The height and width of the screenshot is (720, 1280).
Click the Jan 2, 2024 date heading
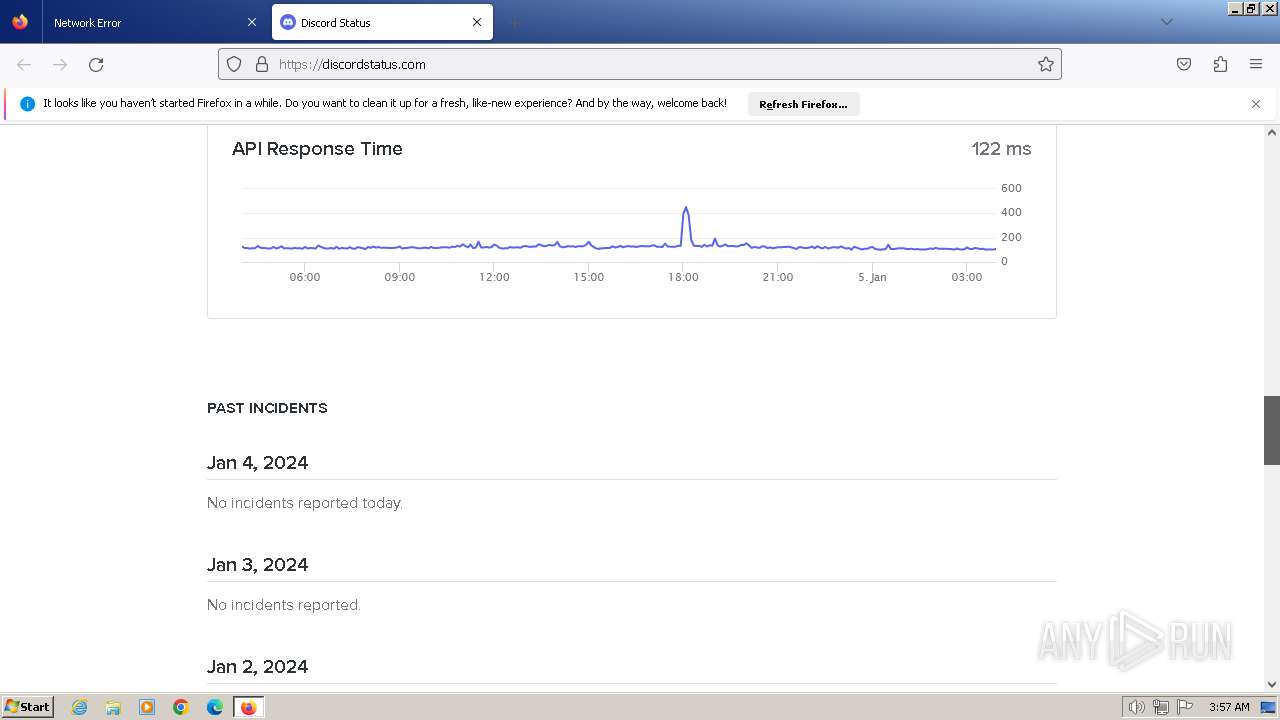click(257, 667)
